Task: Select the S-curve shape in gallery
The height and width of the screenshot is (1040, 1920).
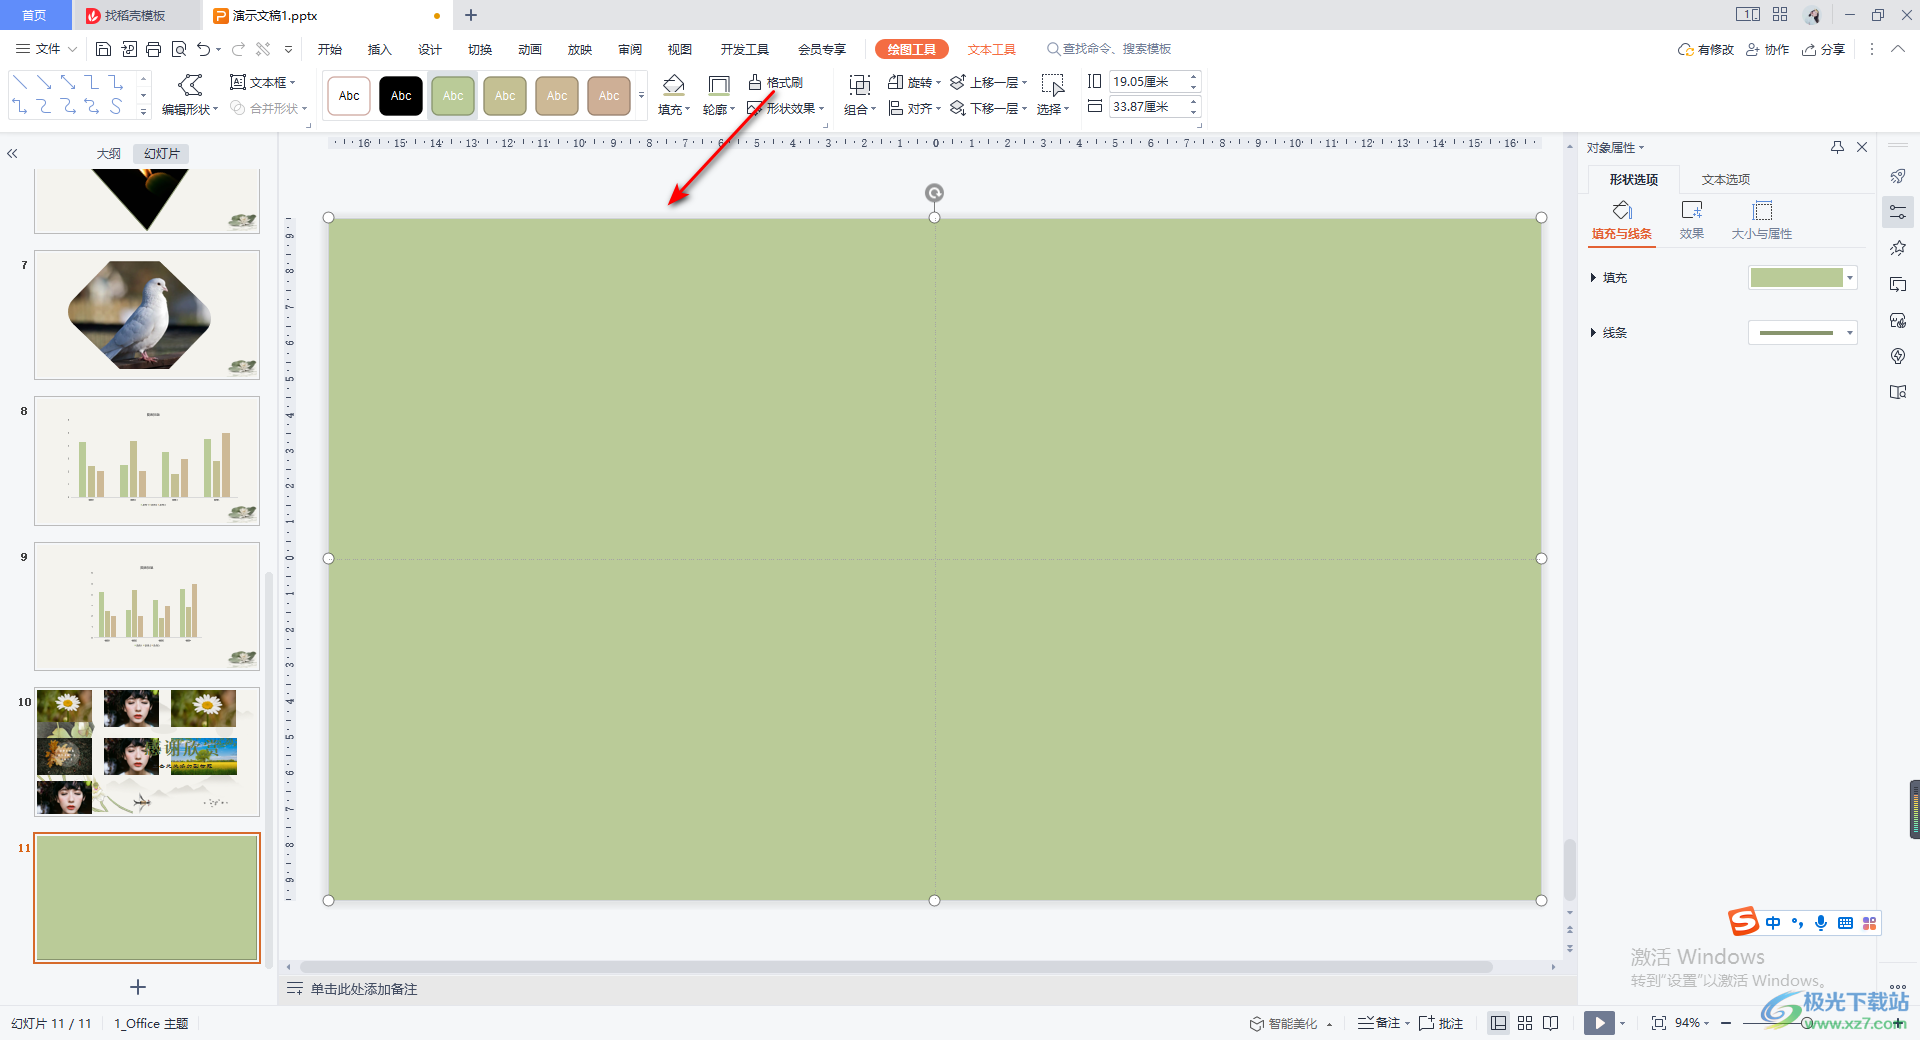Action: click(x=116, y=106)
